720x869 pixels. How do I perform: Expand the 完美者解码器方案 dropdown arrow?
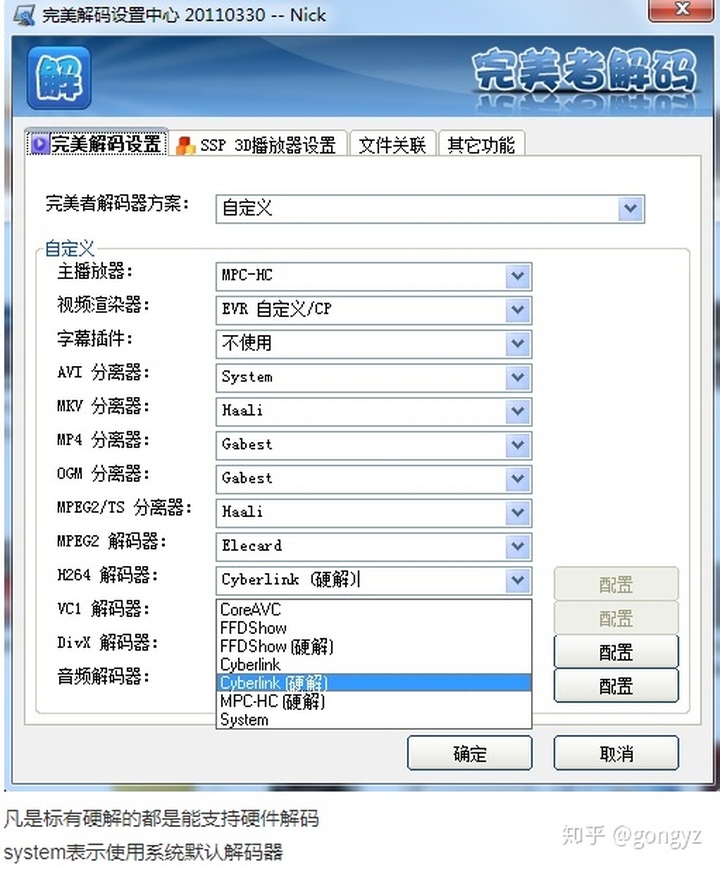point(630,209)
